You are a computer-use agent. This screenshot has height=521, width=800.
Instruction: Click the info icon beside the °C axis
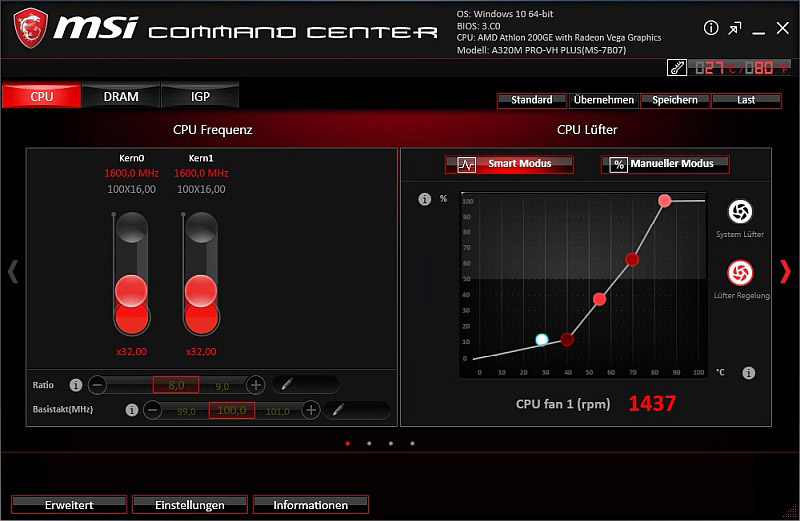click(748, 373)
